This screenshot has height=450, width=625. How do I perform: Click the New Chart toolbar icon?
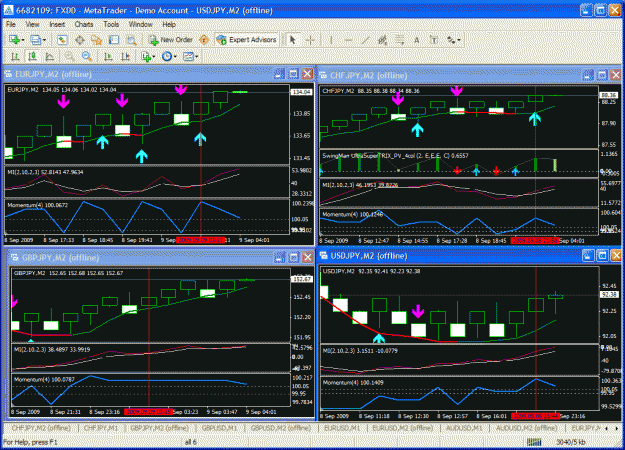(x=14, y=40)
